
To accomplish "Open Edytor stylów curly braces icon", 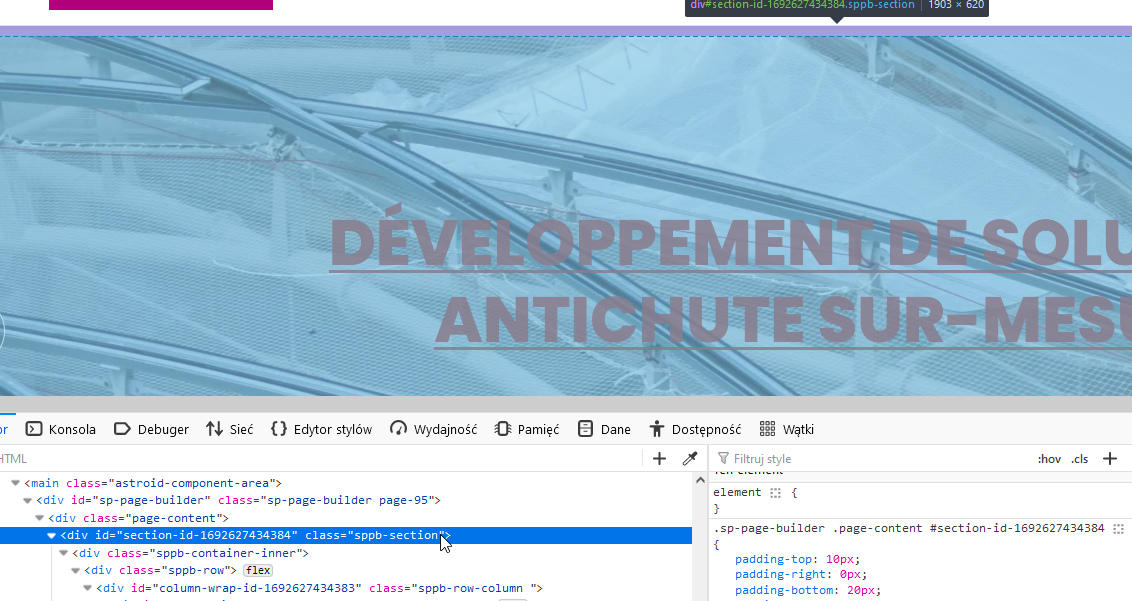I will click(279, 429).
